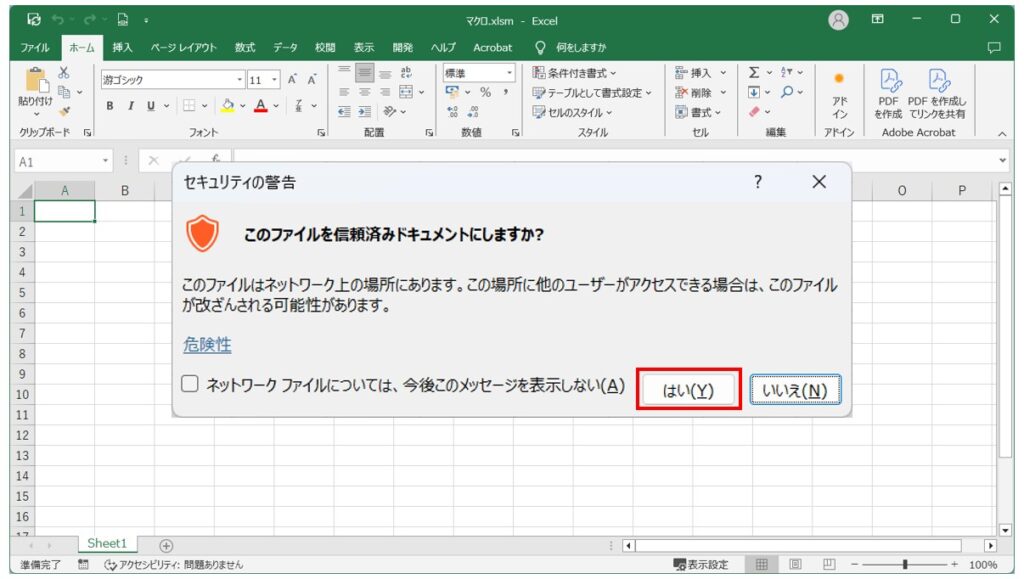Open the fill color dropdown arrow
This screenshot has width=1024, height=579.
click(241, 106)
